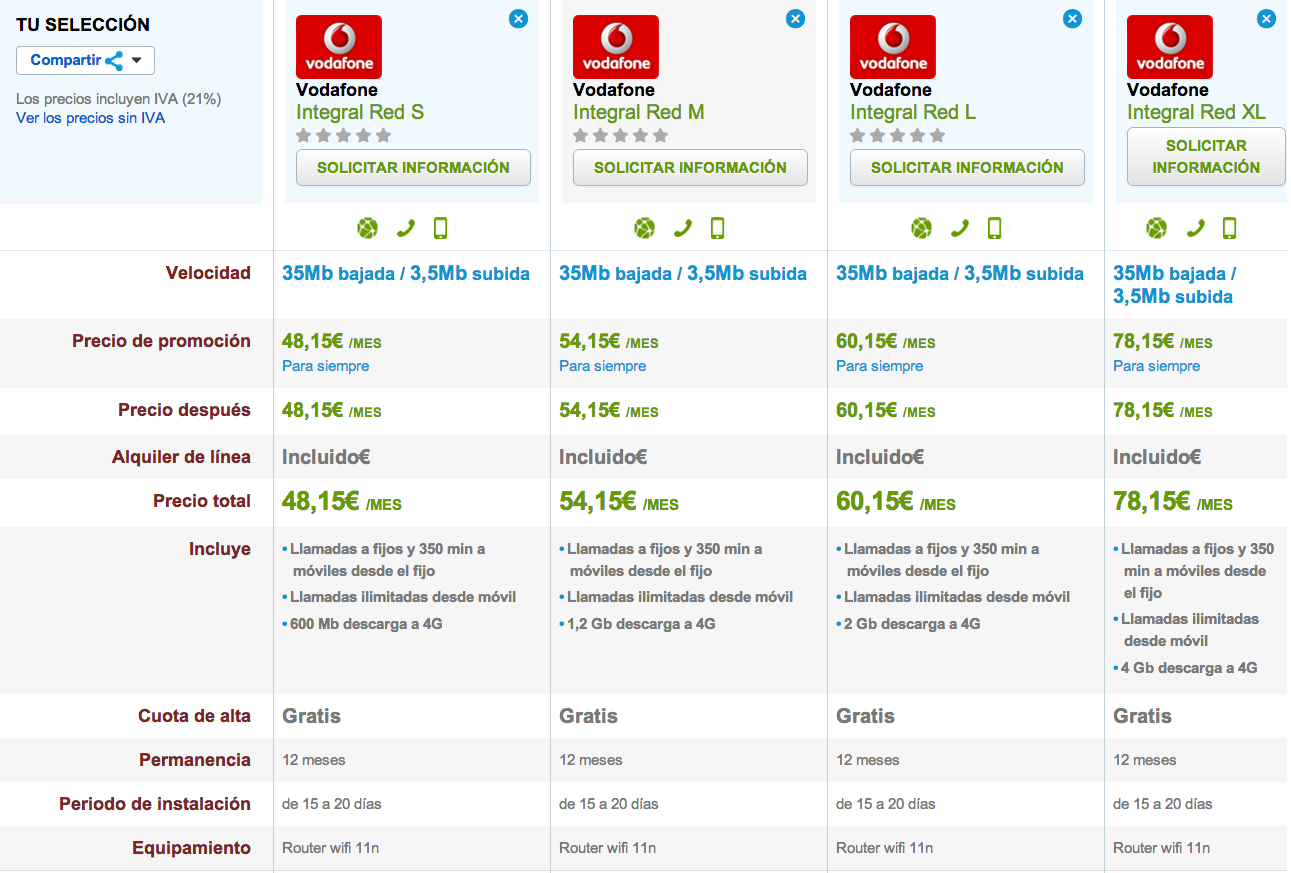This screenshot has width=1291, height=873.
Task: Open the Integral Red L plan title
Action: click(913, 112)
